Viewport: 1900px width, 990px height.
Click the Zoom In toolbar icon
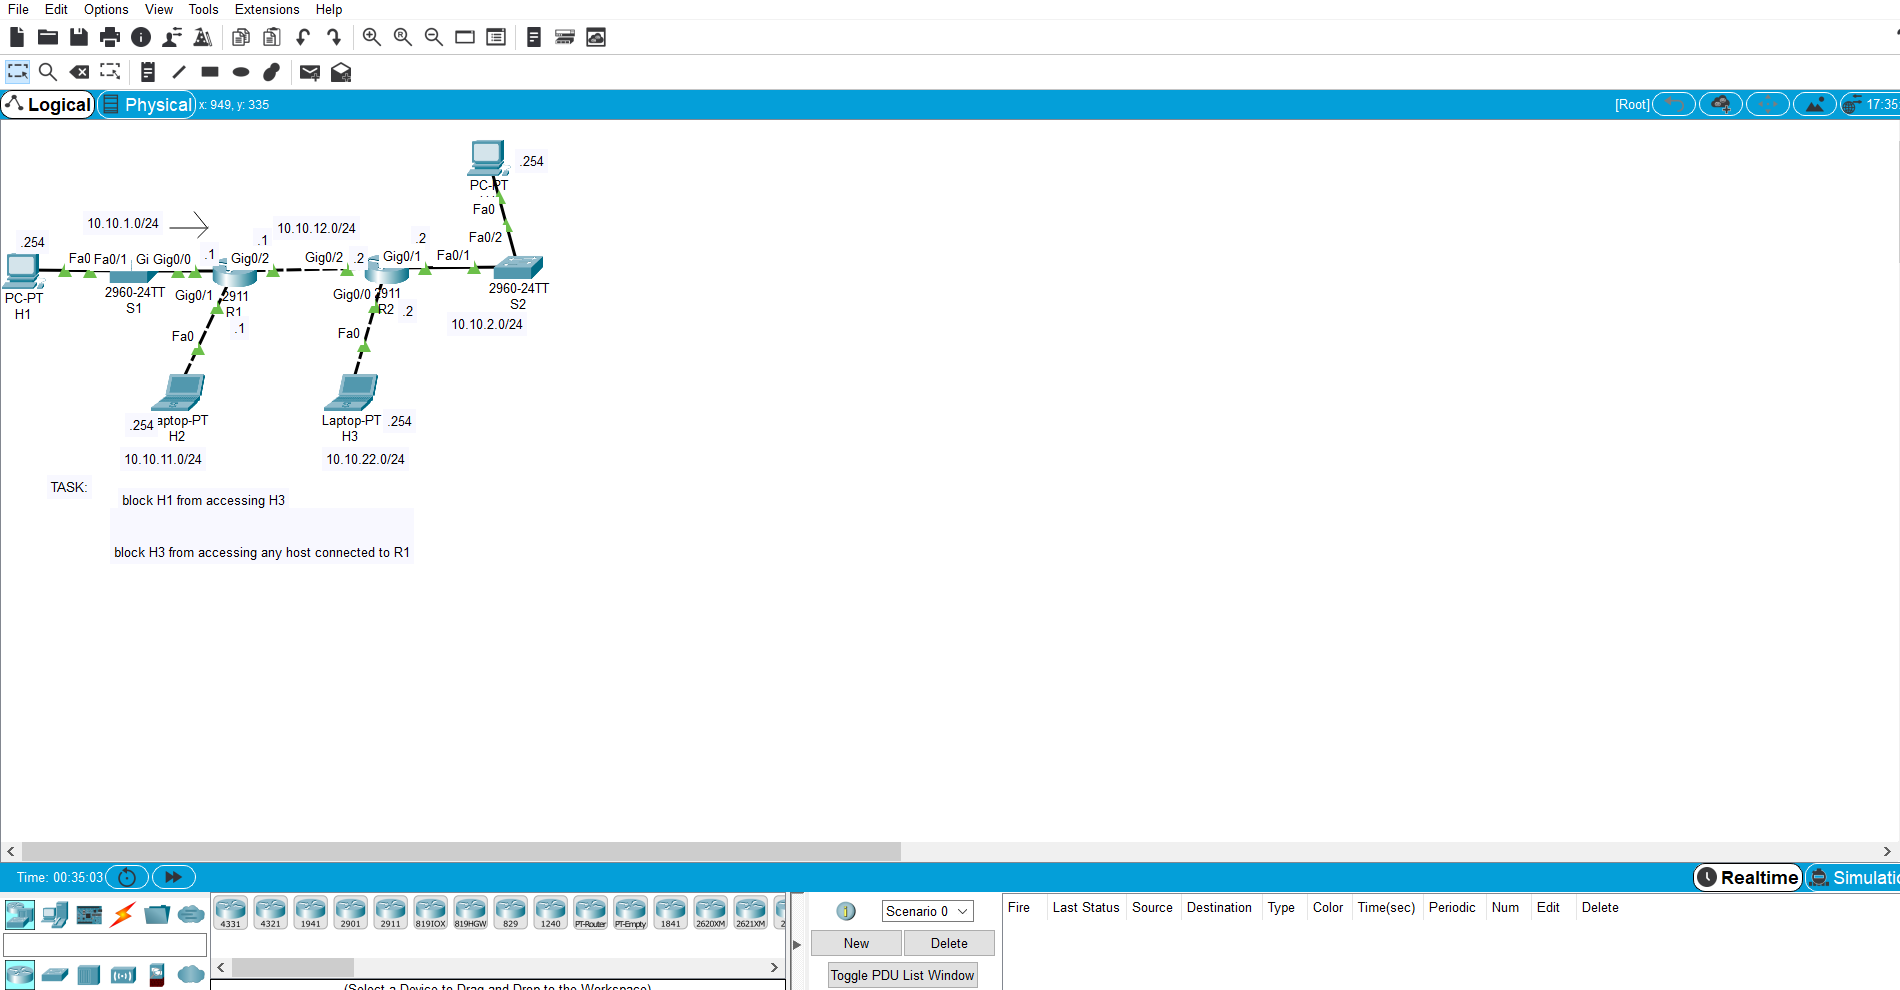pos(371,37)
